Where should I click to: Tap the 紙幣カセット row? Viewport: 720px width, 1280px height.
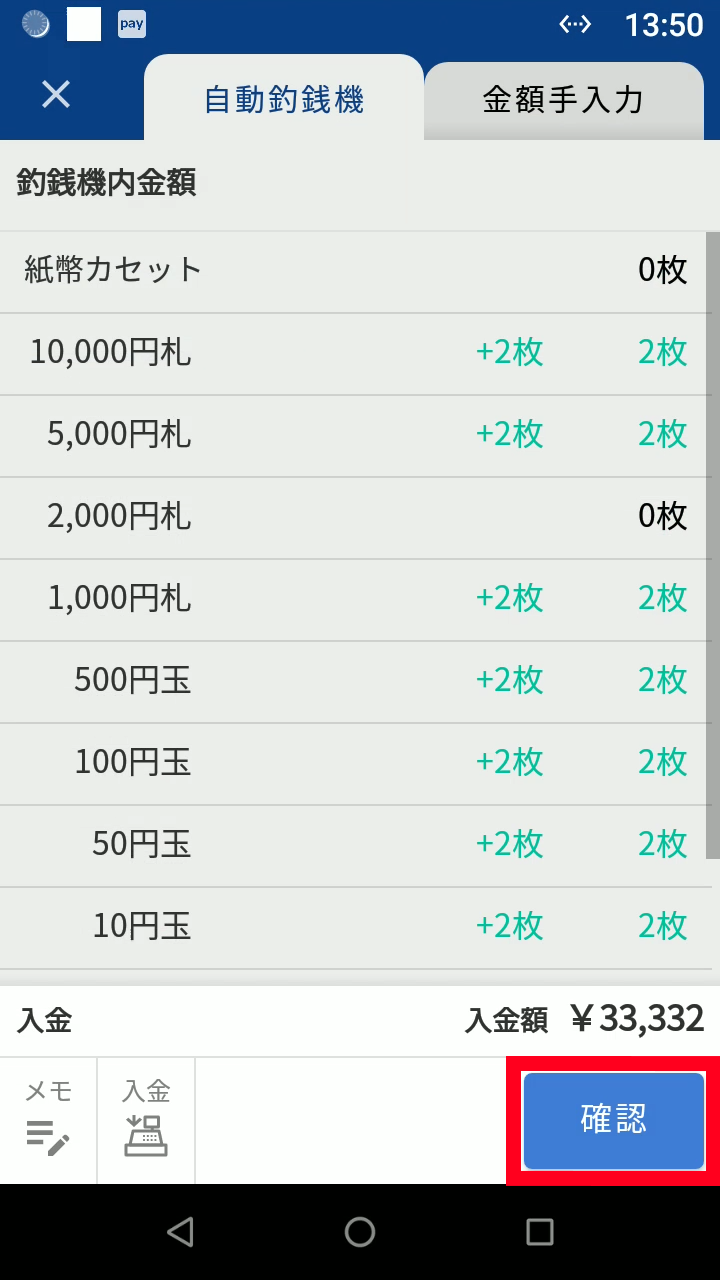tap(355, 271)
